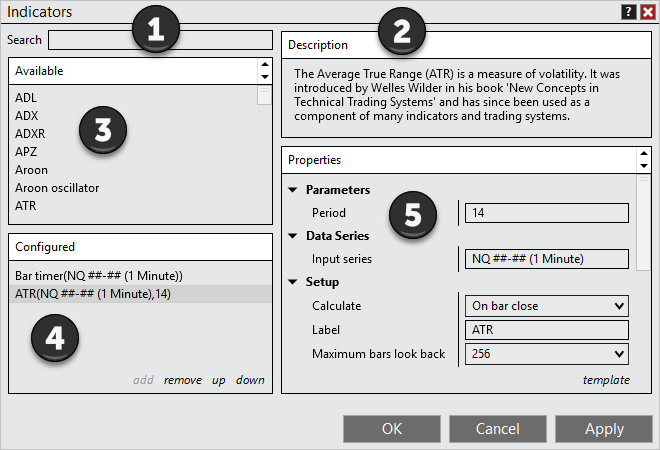Choose Aroon oscillator from available indicators
This screenshot has width=660, height=450.
coord(57,188)
